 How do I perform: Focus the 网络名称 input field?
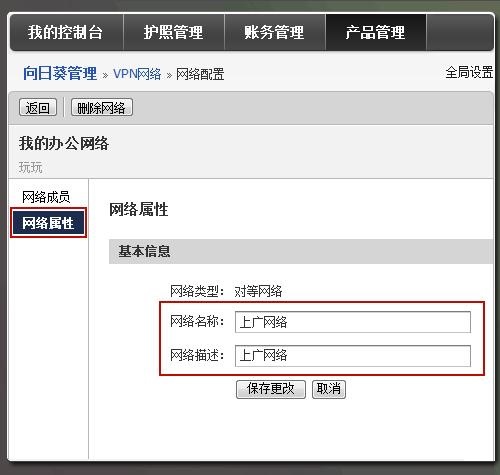pyautogui.click(x=353, y=322)
